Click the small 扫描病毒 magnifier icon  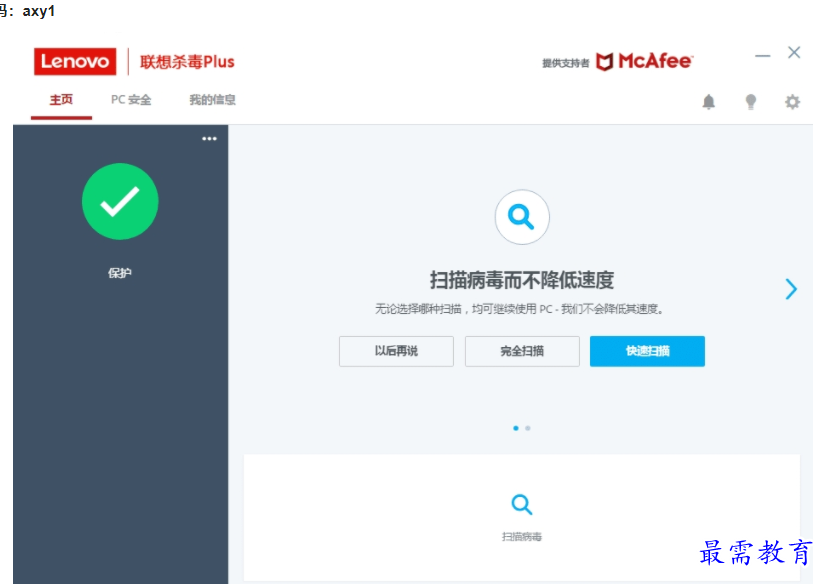point(522,504)
